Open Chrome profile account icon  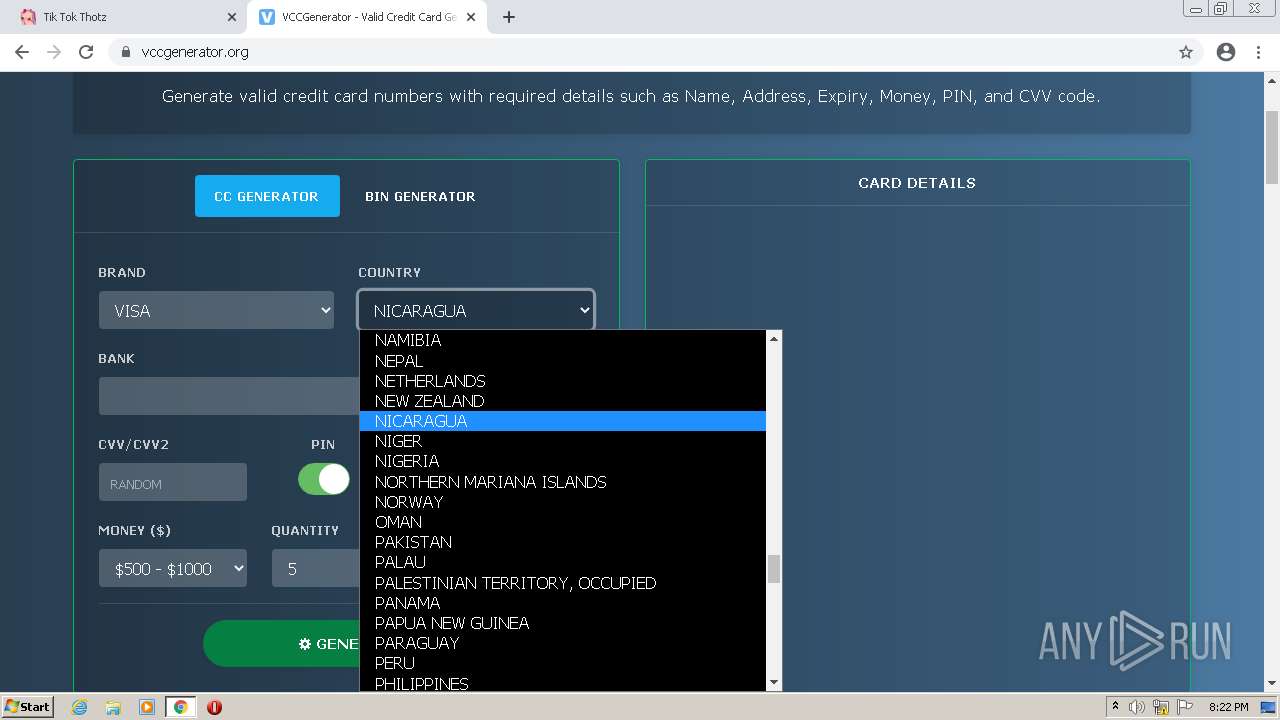1226,52
